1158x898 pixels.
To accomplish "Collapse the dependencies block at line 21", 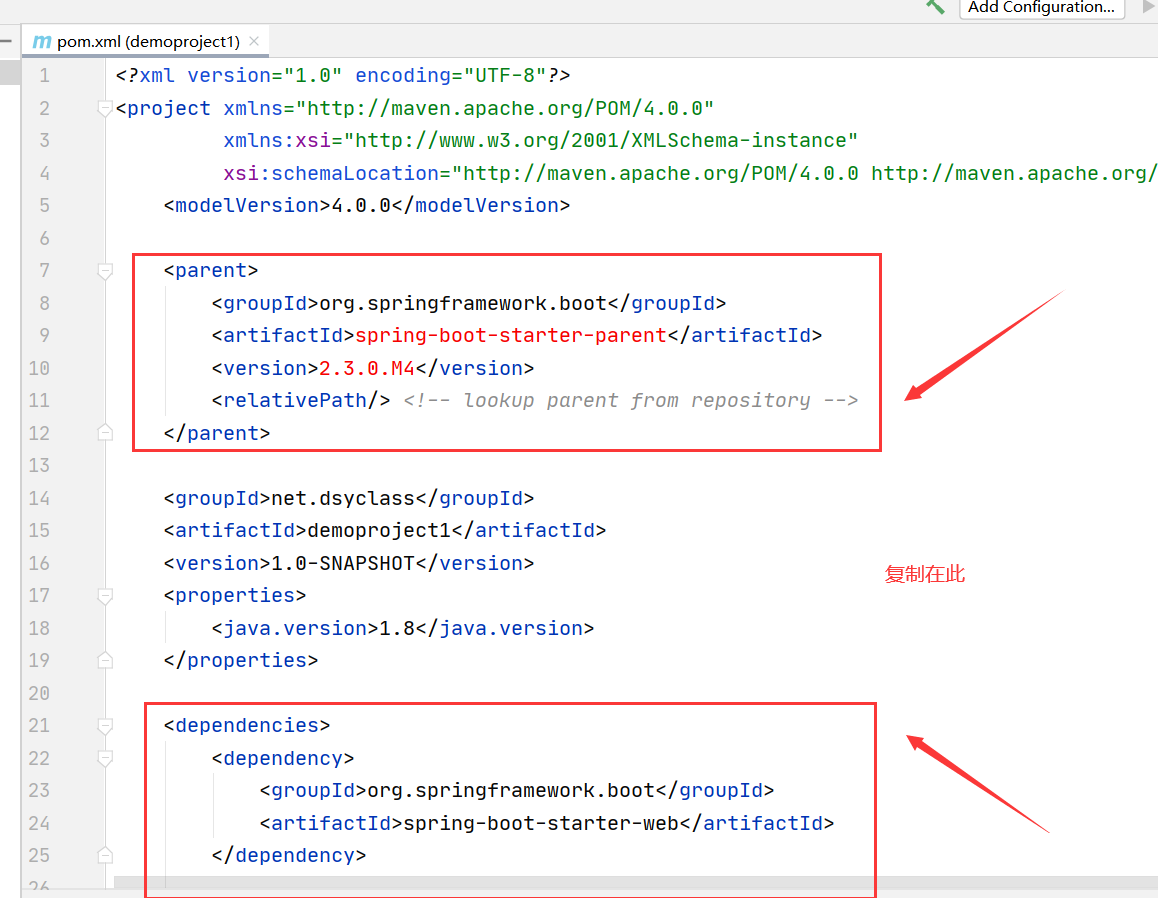I will [105, 725].
